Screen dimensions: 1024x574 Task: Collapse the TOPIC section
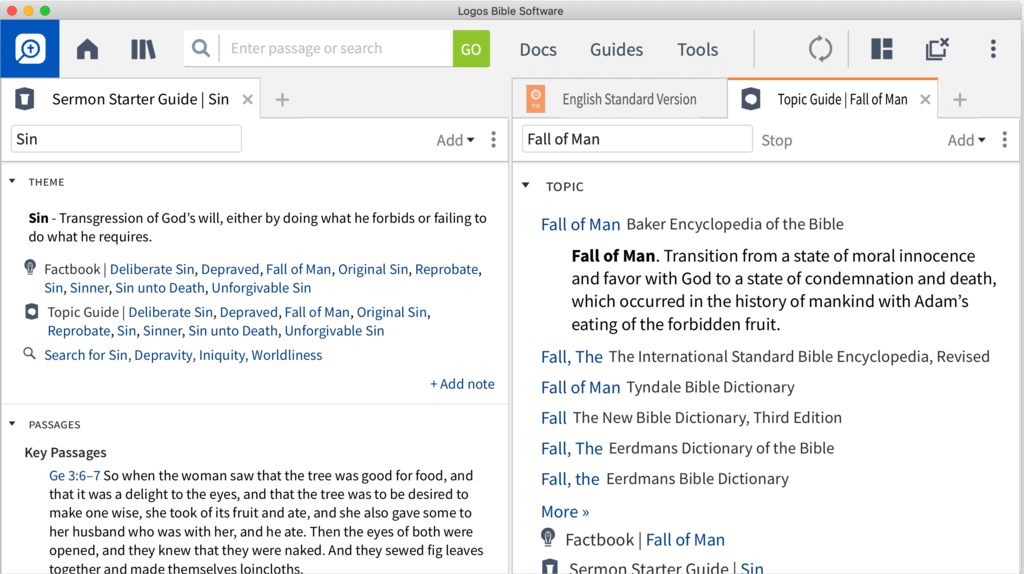526,186
